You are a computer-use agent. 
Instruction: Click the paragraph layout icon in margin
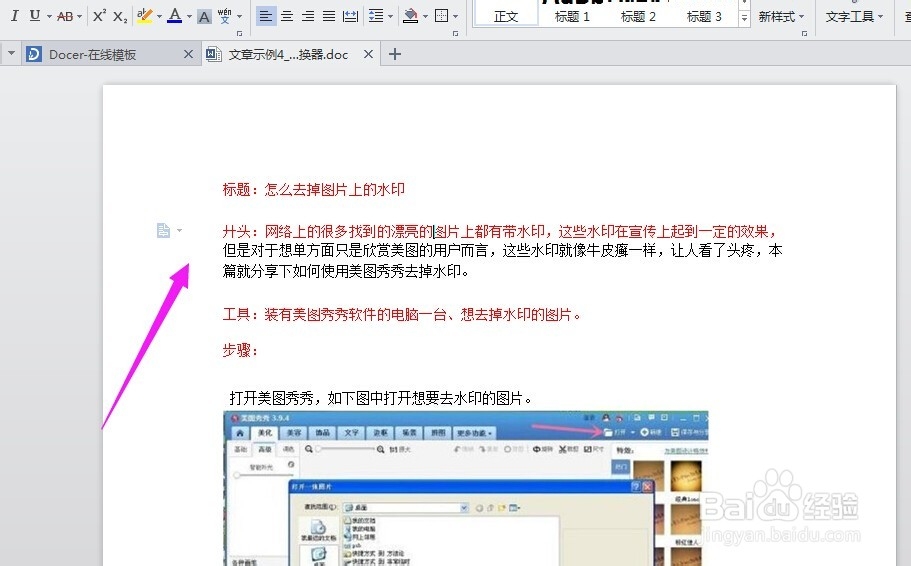coord(163,231)
